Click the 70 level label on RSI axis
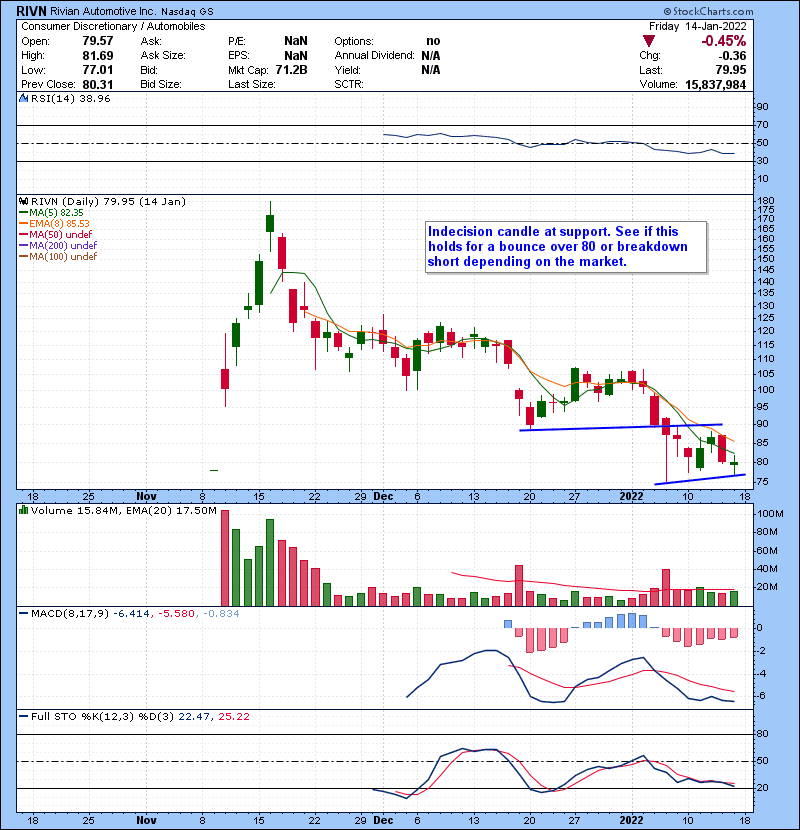Viewport: 800px width, 830px height. pos(762,124)
